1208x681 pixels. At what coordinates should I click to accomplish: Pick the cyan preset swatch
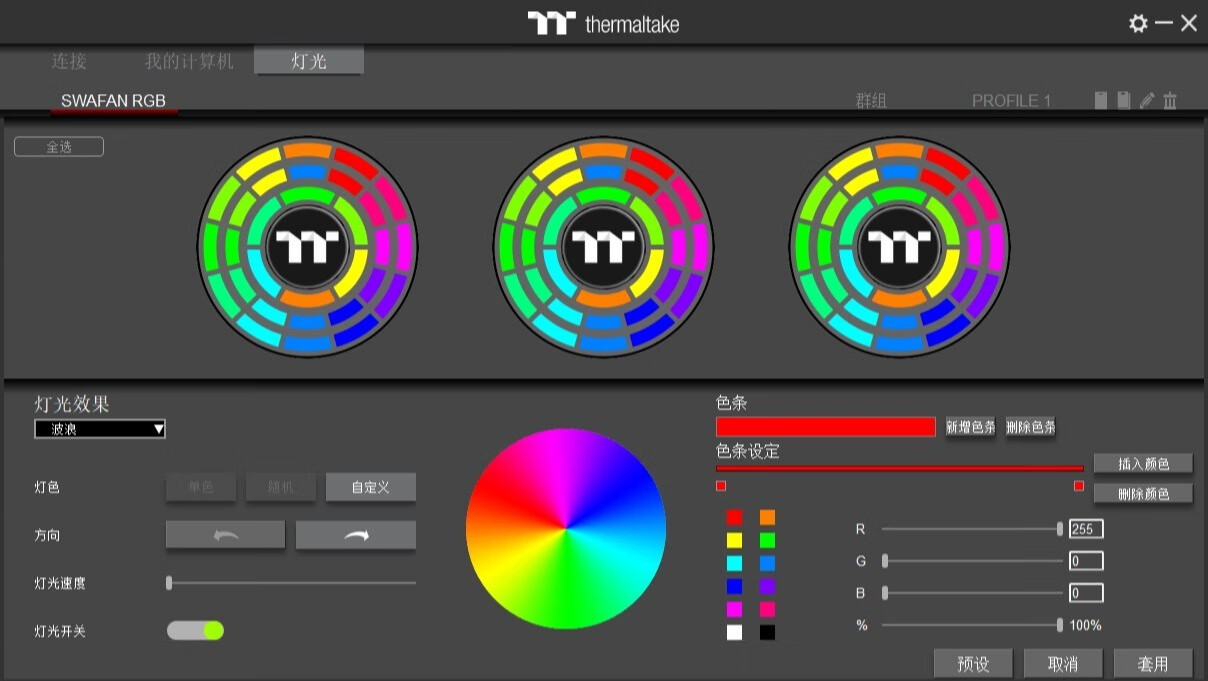[x=735, y=563]
